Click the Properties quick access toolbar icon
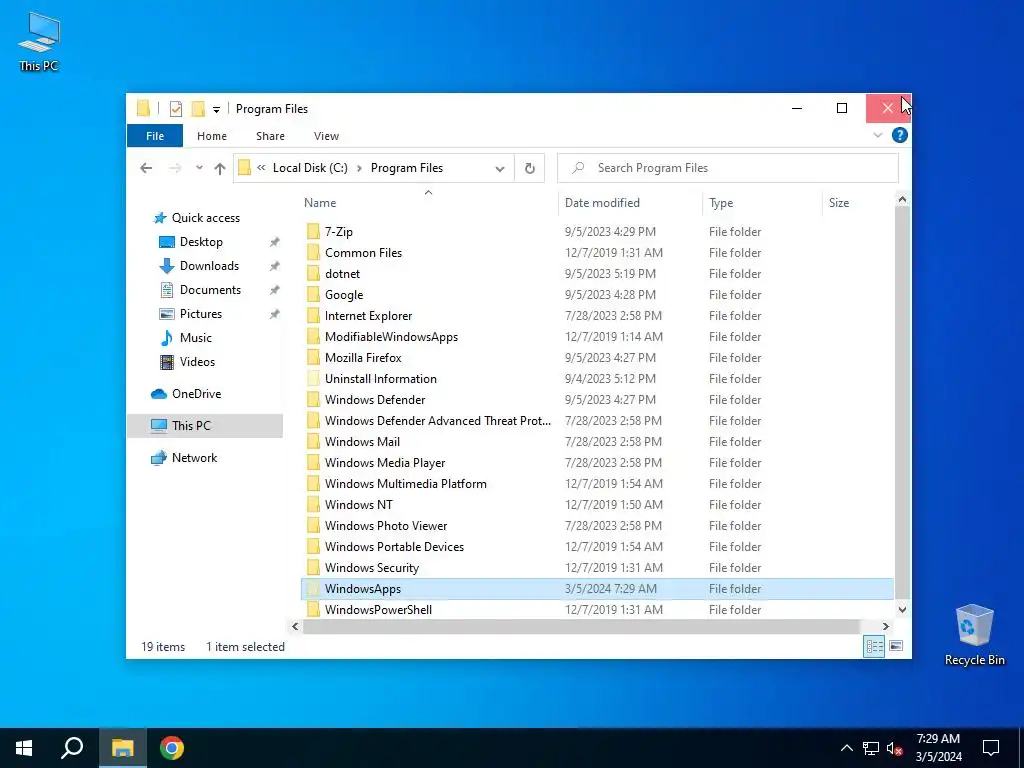The width and height of the screenshot is (1024, 768). click(176, 109)
